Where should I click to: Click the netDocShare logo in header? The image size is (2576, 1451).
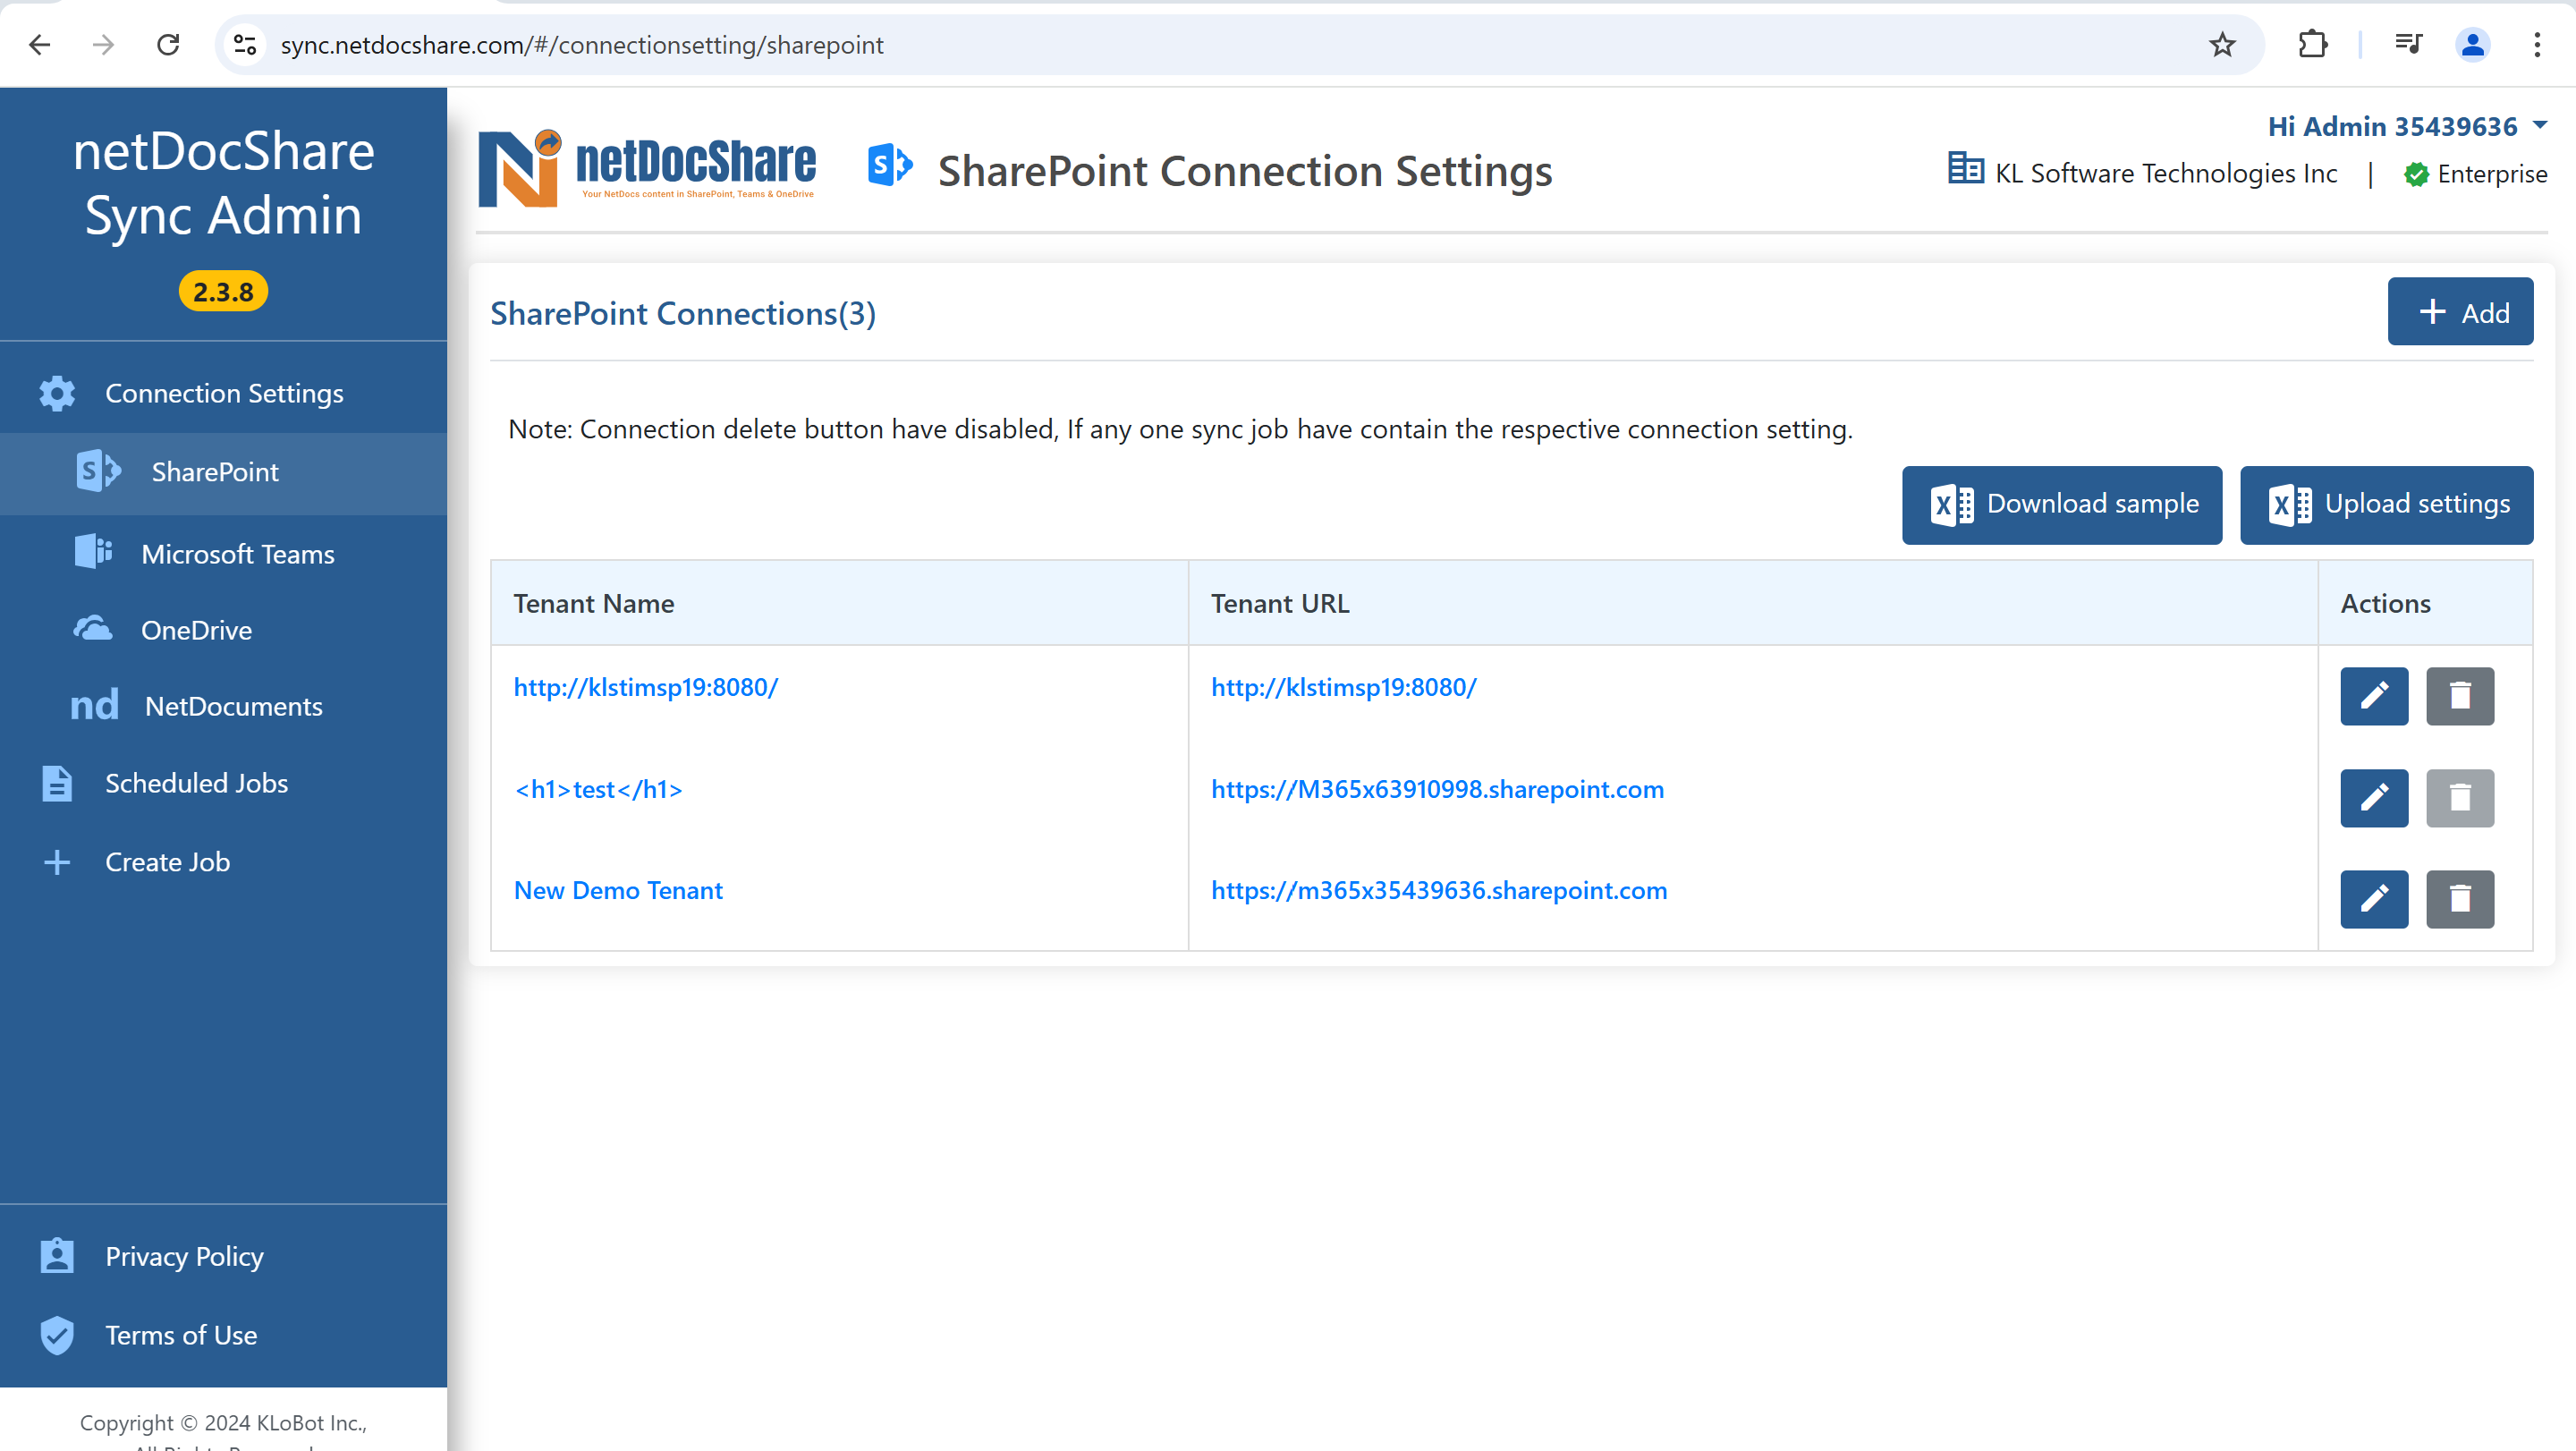tap(647, 169)
